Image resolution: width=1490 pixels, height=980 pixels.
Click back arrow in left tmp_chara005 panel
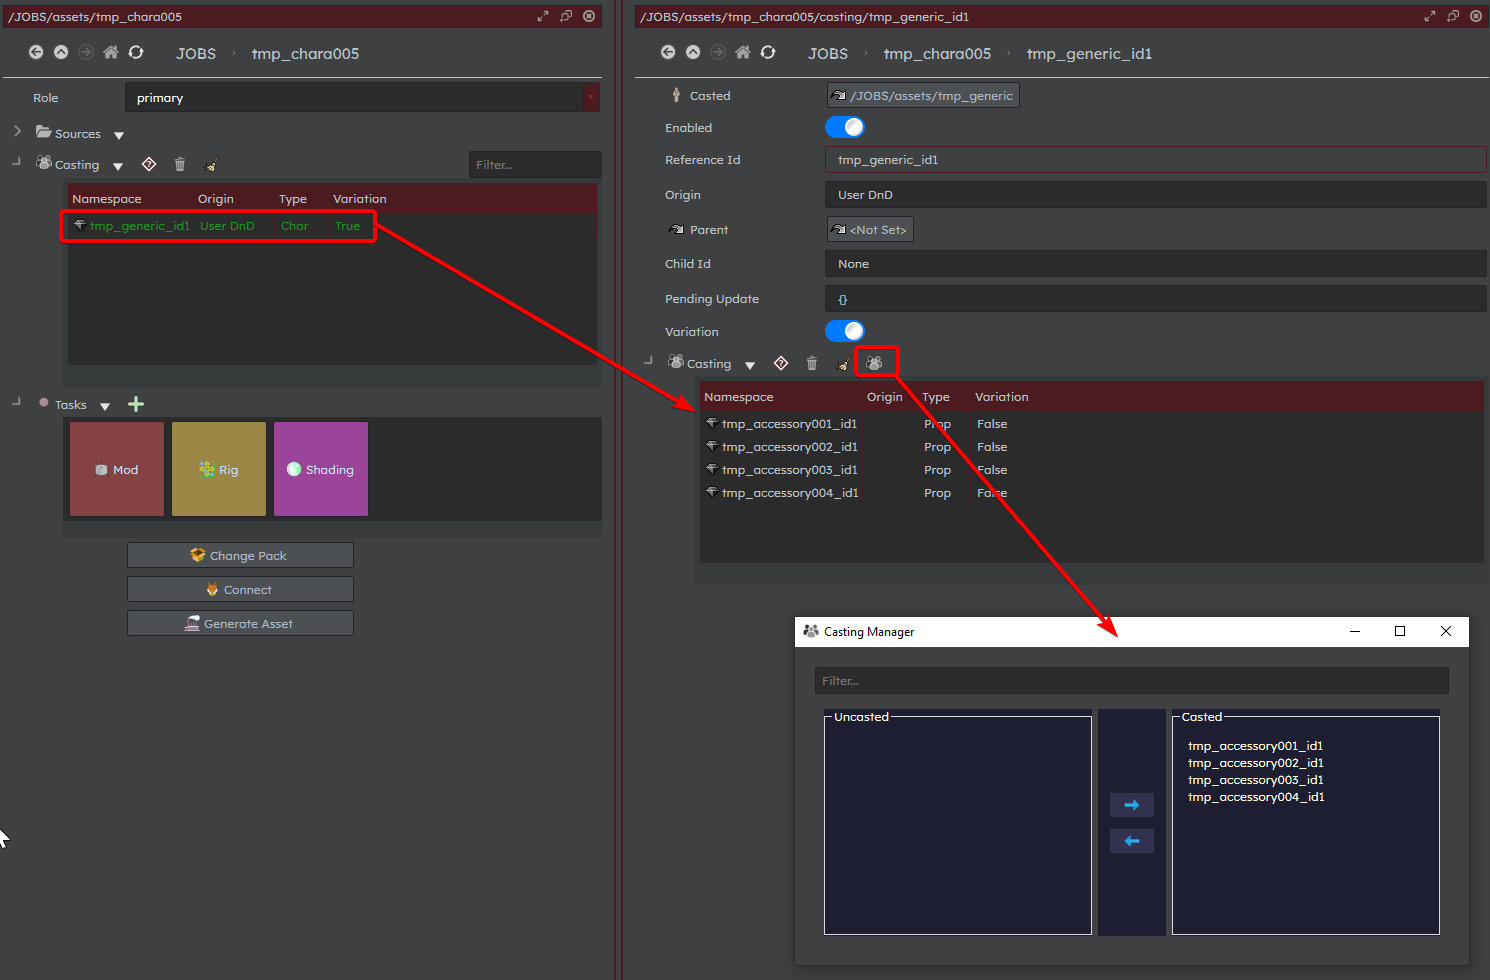[36, 52]
